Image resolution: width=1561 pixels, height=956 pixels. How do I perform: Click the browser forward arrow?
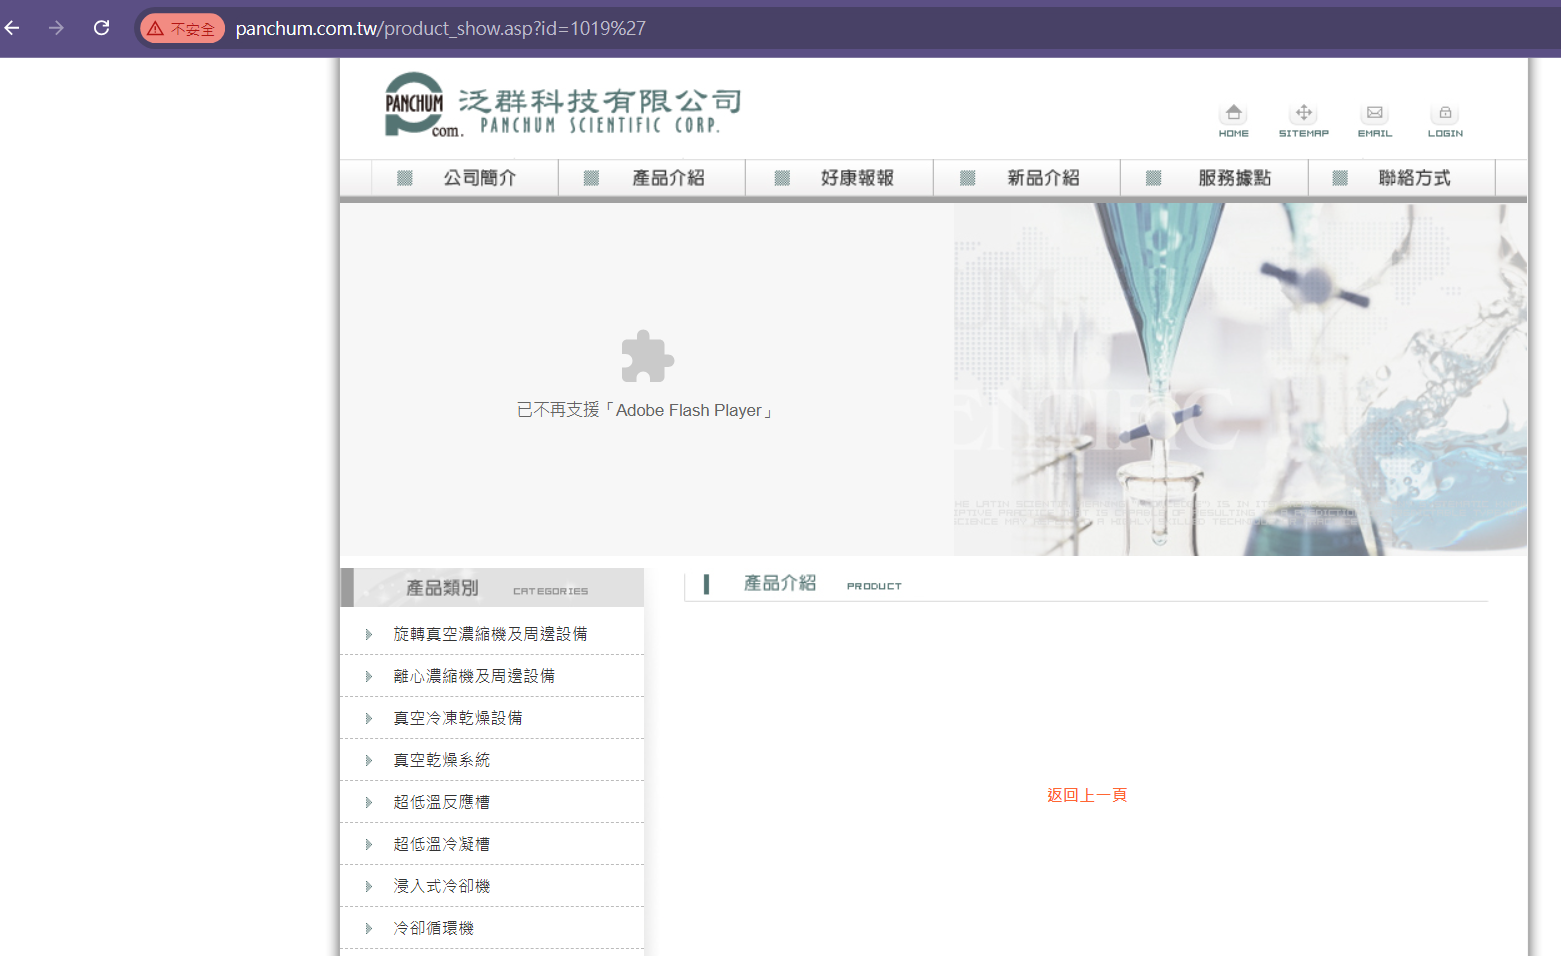pos(56,28)
